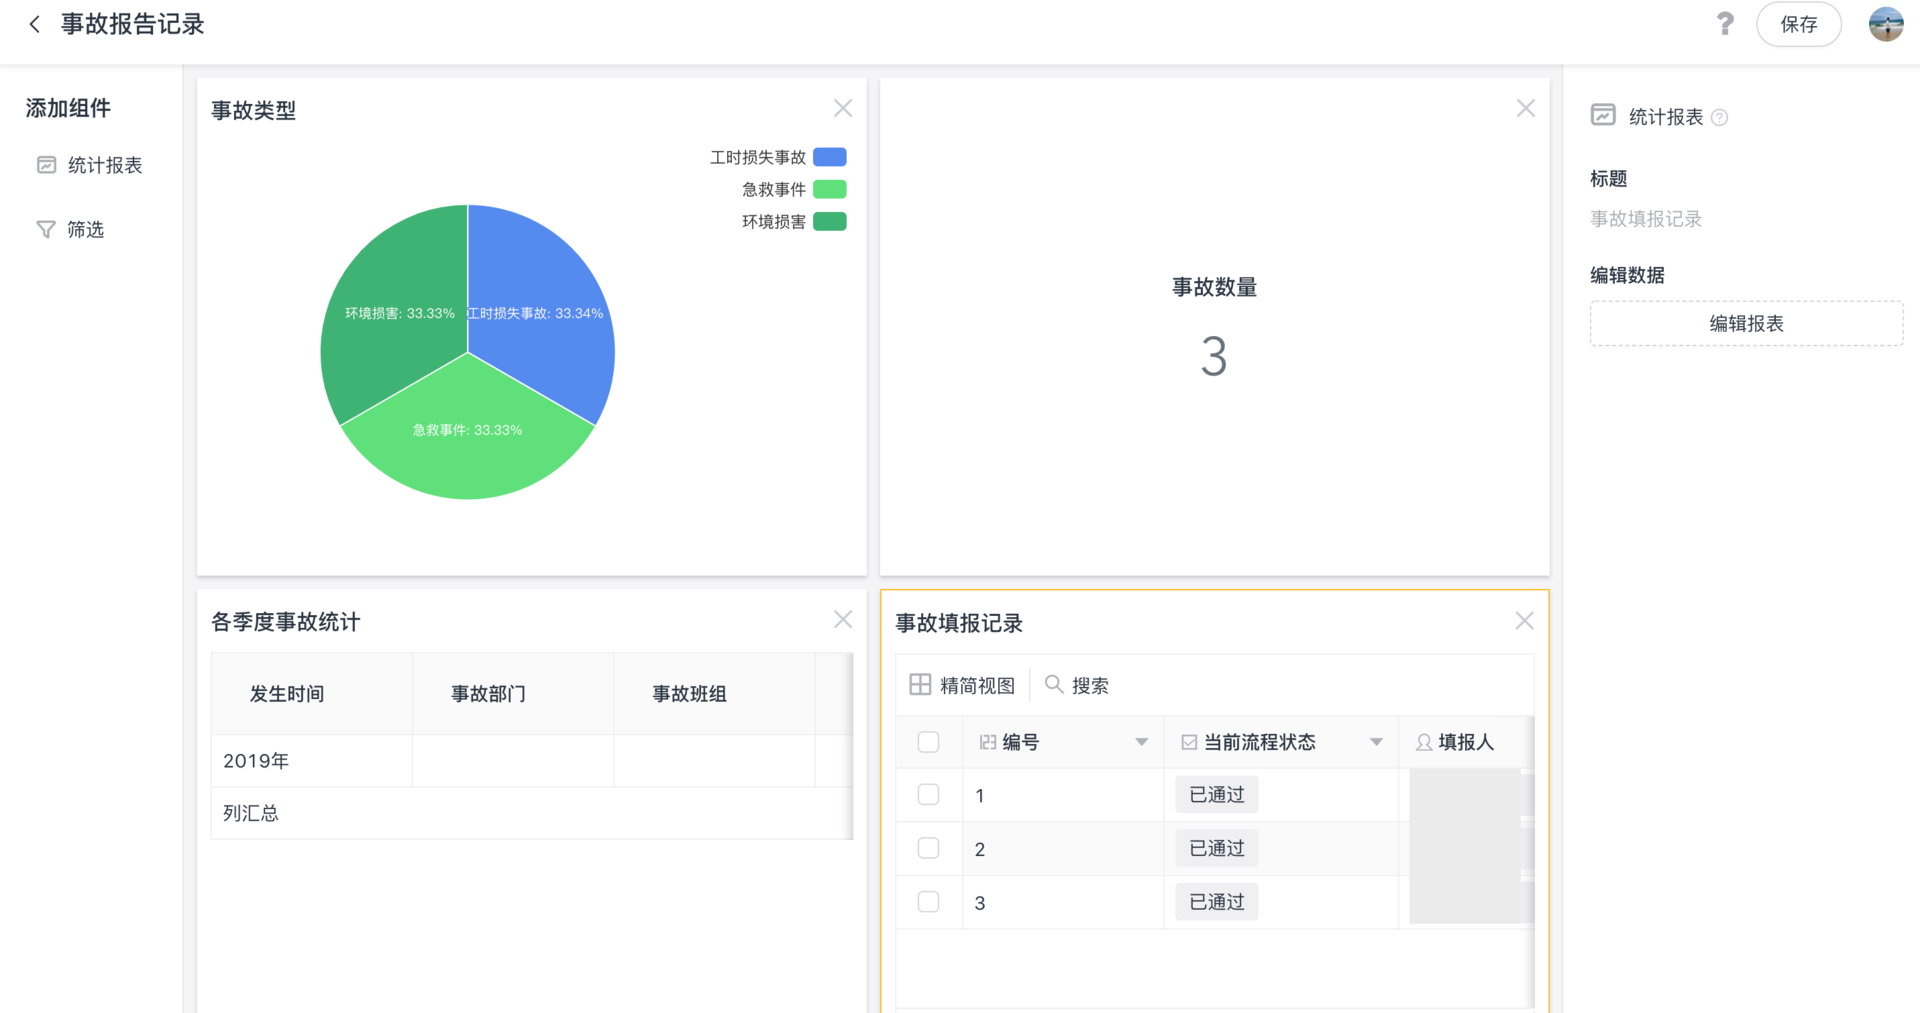Click the 事故数量 value 3
This screenshot has height=1013, width=1920.
(1214, 357)
